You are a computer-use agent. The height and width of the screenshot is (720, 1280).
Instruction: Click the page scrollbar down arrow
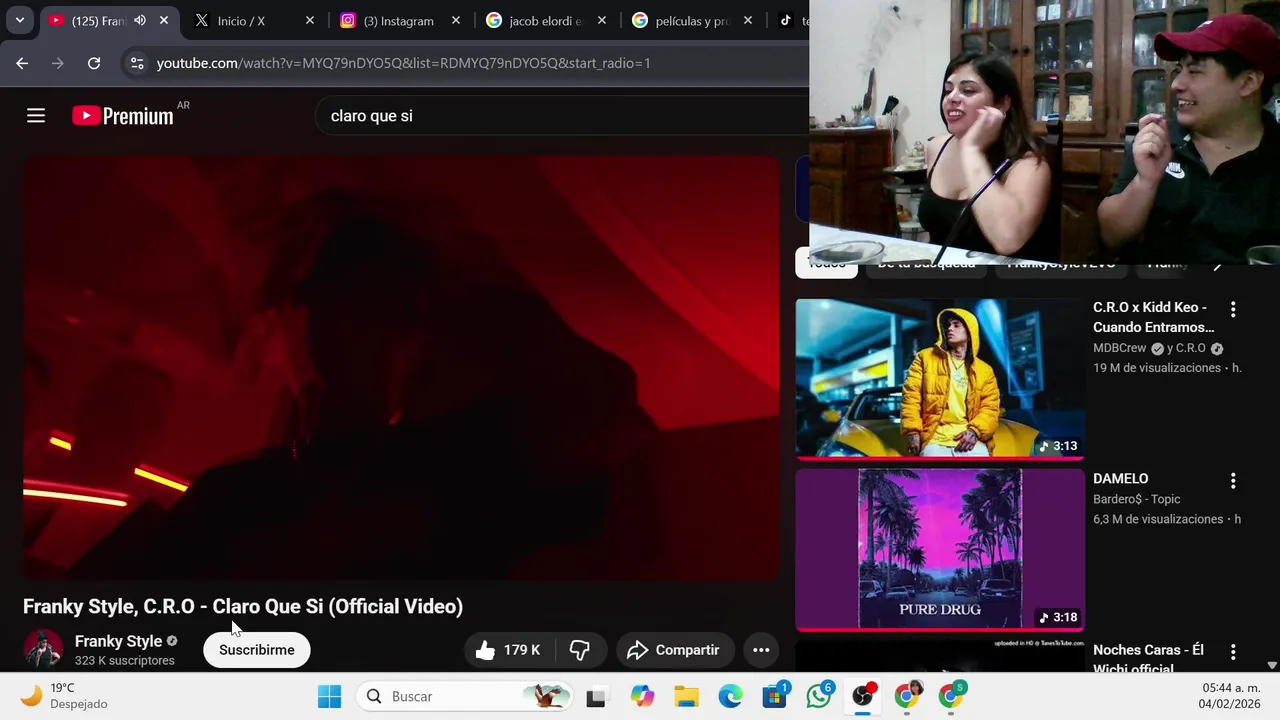1272,665
